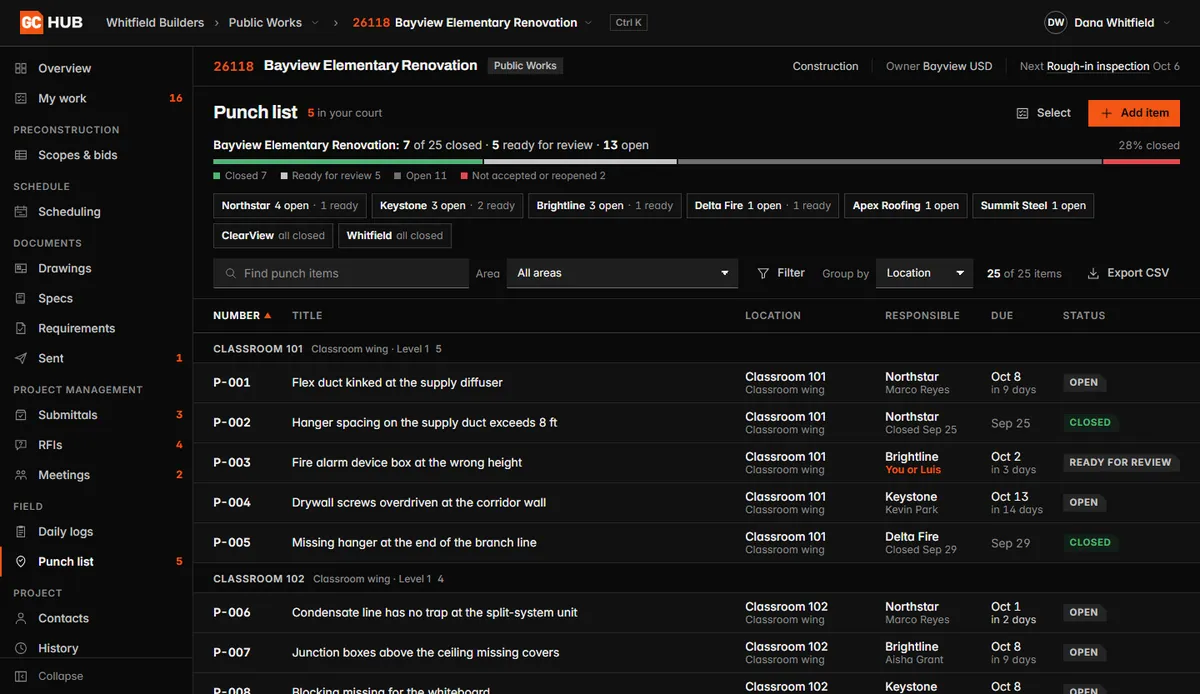Open the Rough-in inspection link
The image size is (1200, 694).
(x=1098, y=66)
